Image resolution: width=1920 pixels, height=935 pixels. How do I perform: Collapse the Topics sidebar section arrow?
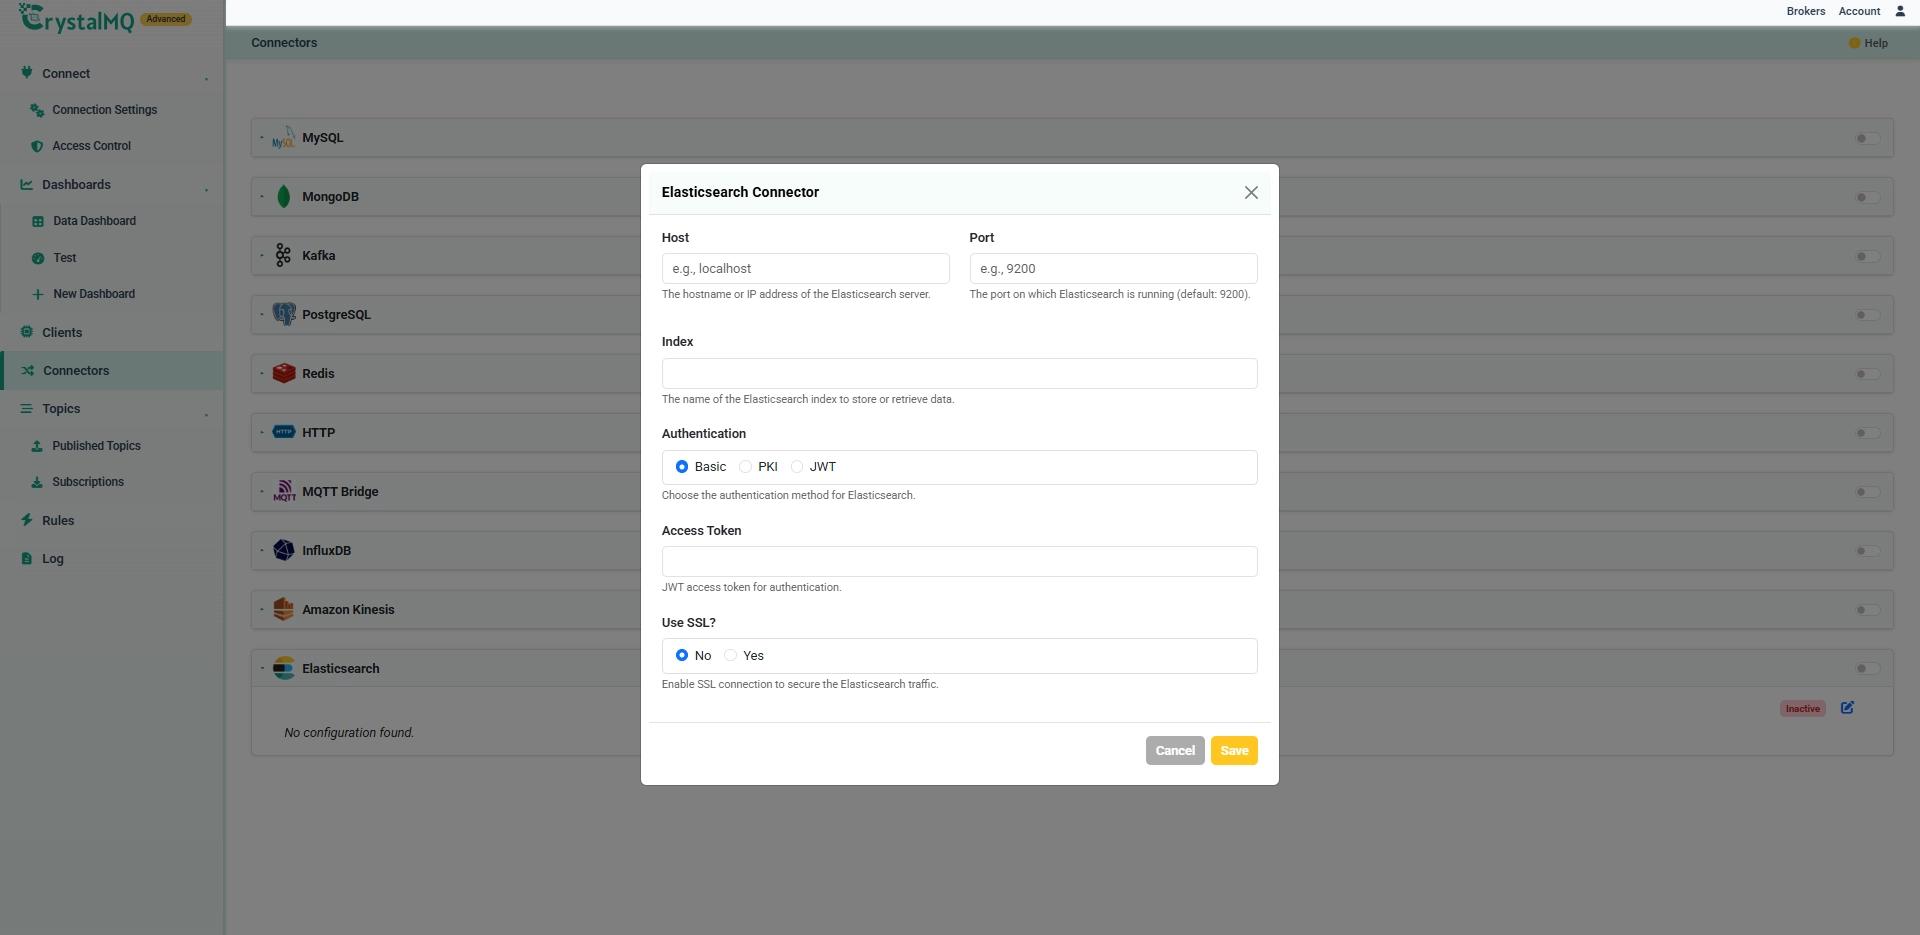click(x=207, y=413)
